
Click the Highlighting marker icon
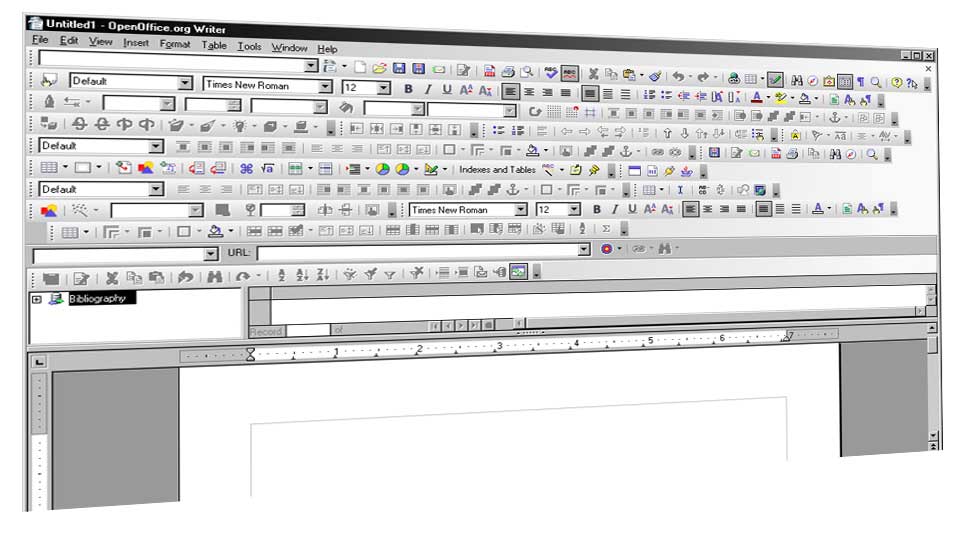780,97
